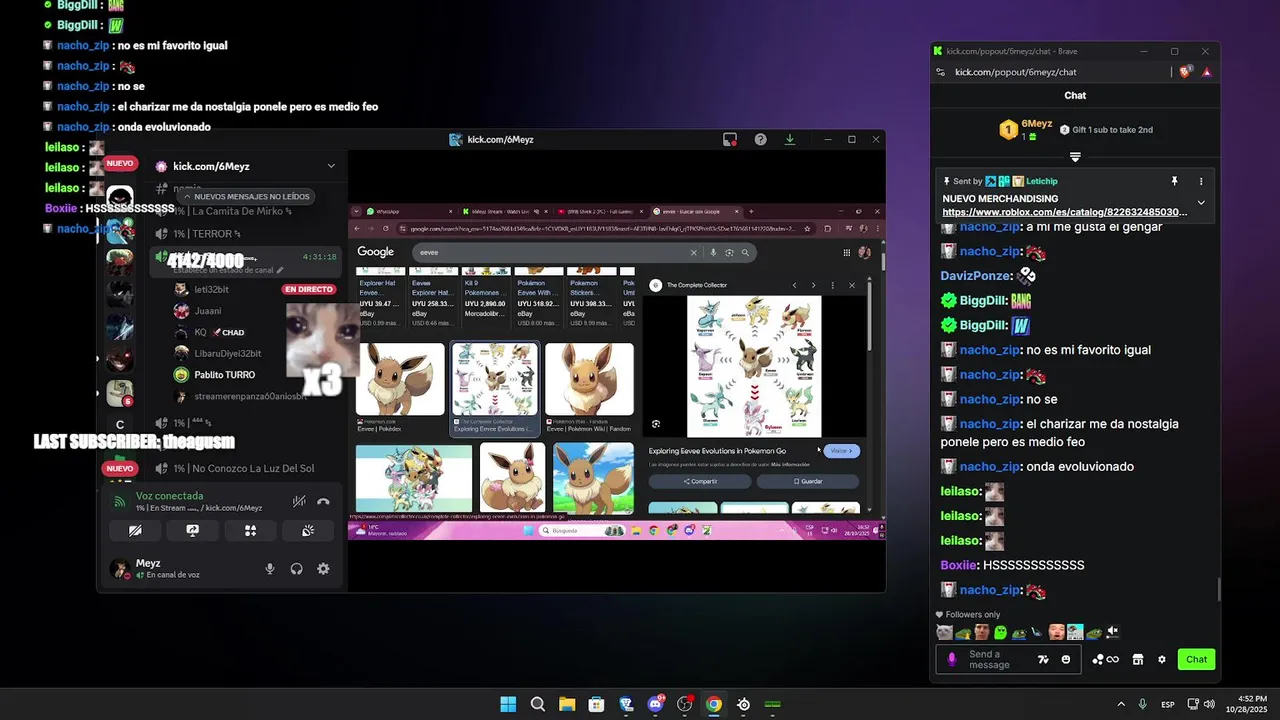
Task: Open File Explorer from the taskbar
Action: coord(567,704)
